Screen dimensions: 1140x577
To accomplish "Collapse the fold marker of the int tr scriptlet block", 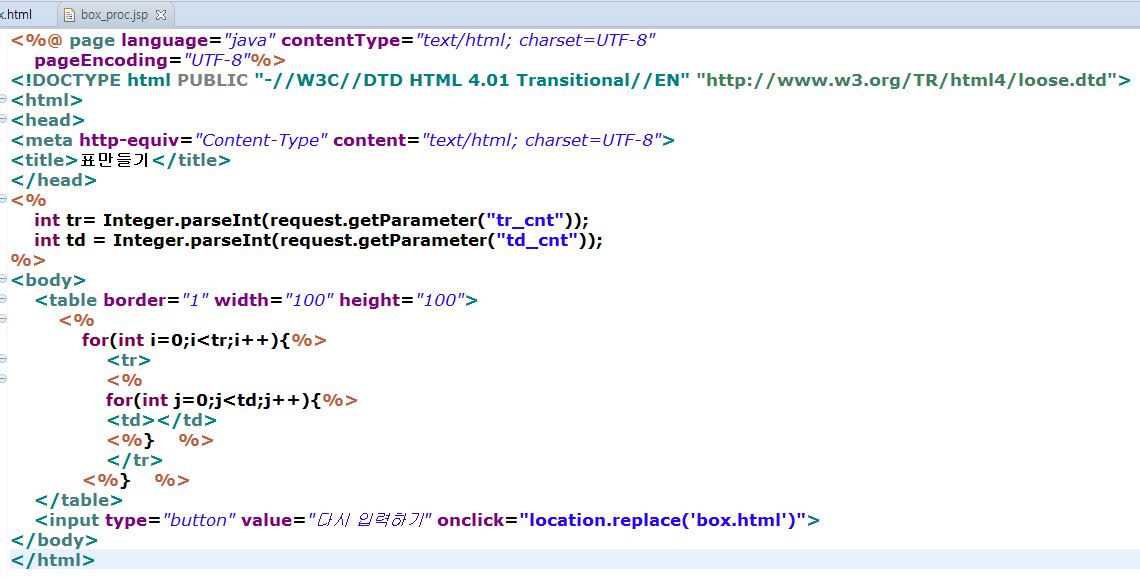I will (x=4, y=198).
